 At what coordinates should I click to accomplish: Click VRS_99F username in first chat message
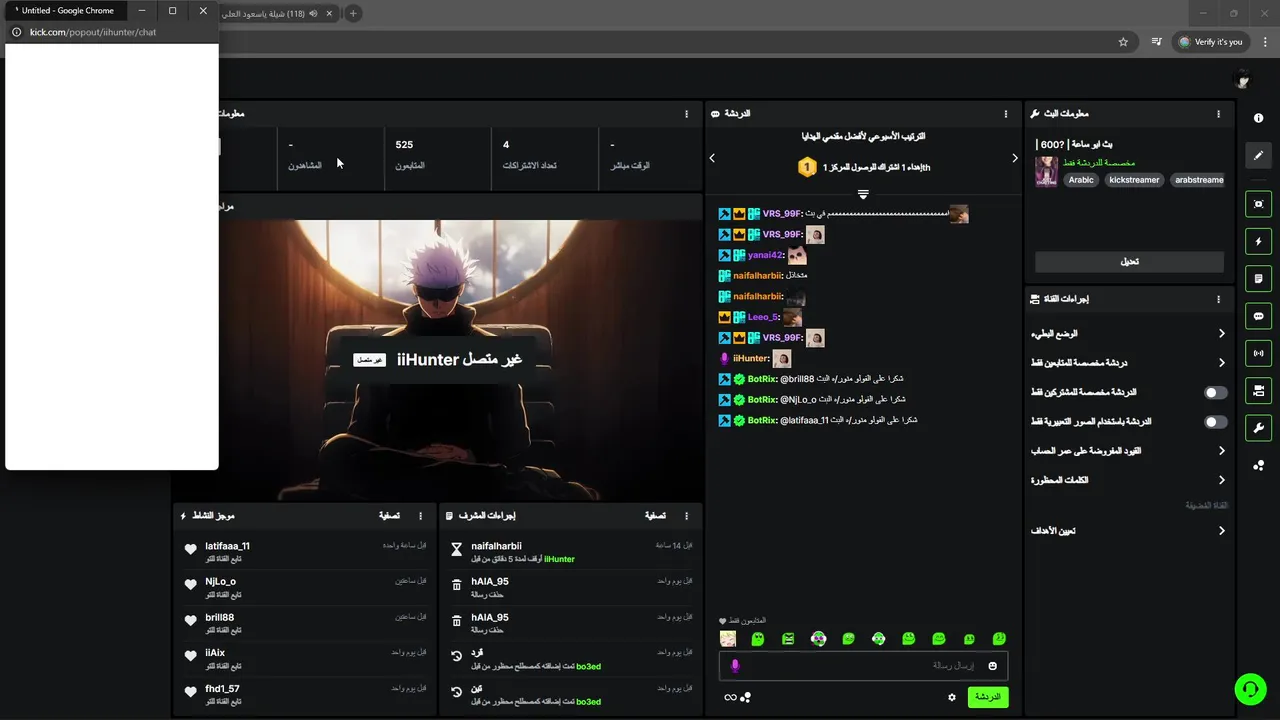pos(781,214)
